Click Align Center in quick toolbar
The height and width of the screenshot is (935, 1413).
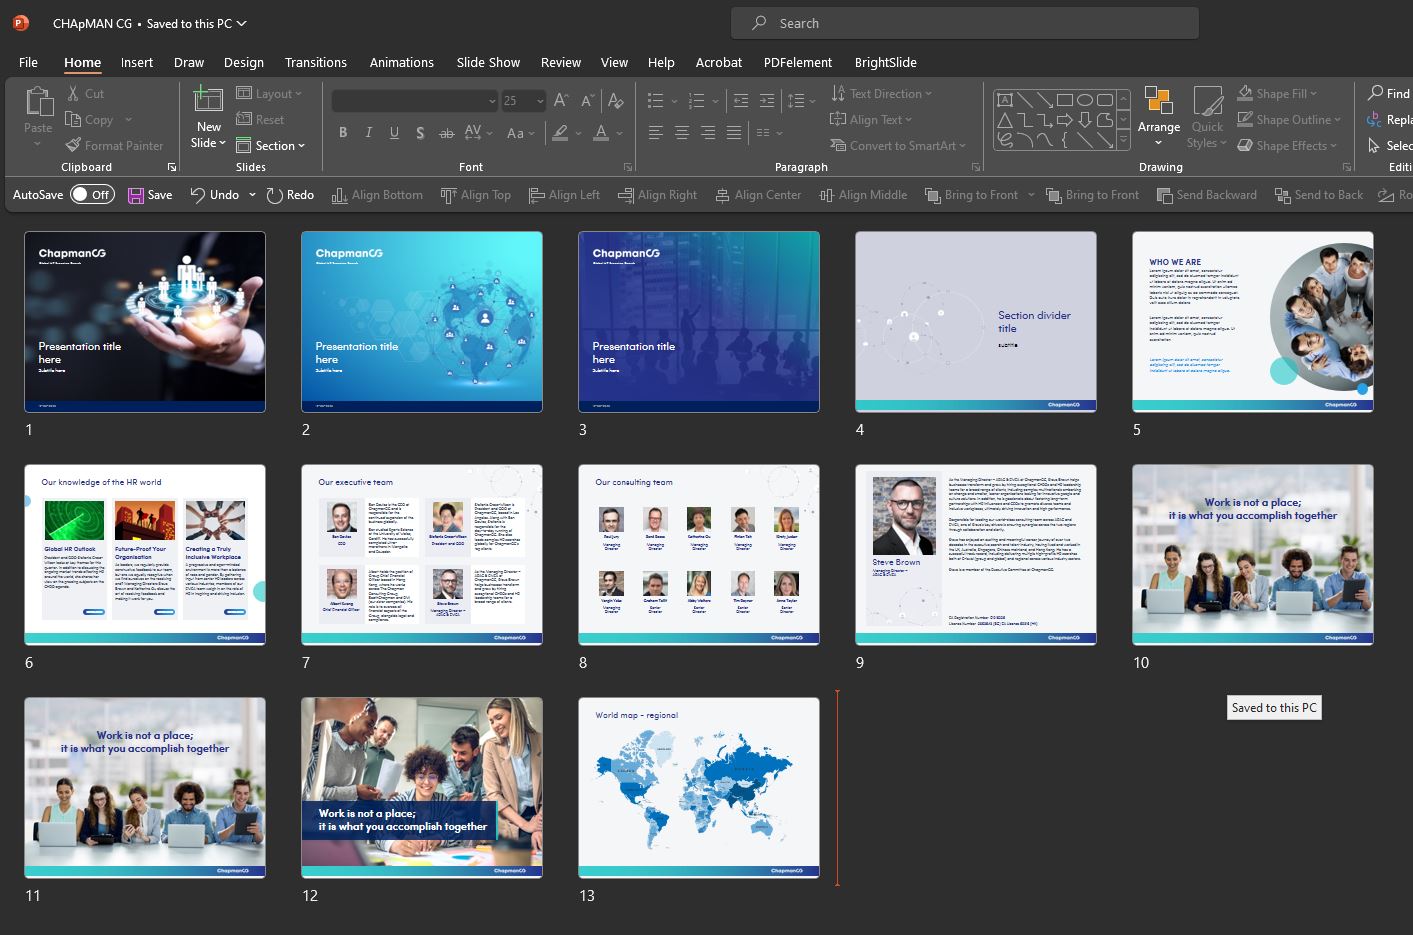point(758,195)
